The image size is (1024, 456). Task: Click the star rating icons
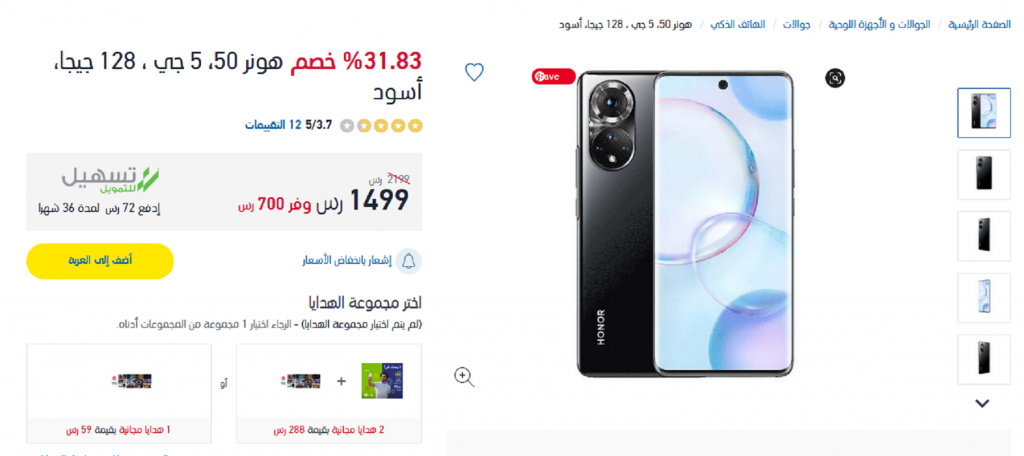pyautogui.click(x=381, y=125)
